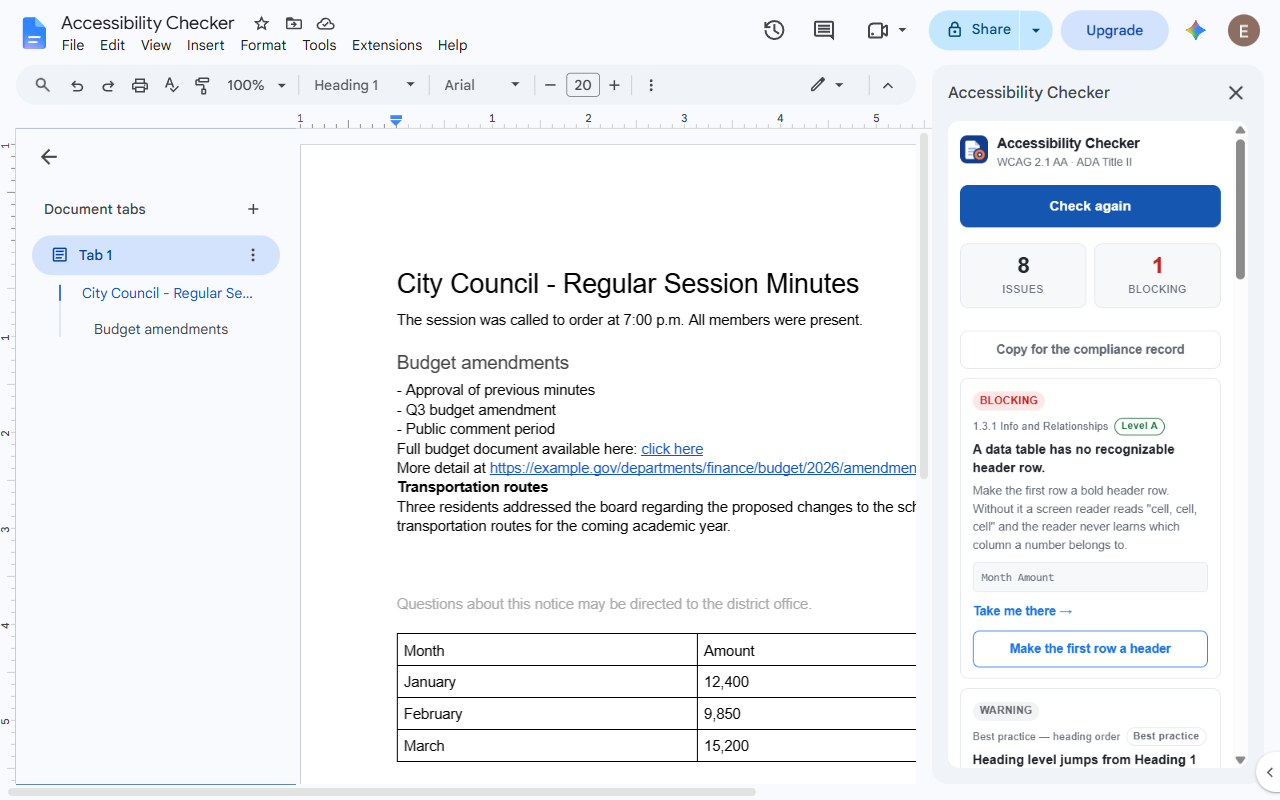Screen dimensions: 1280x800
Task: Click the Upgrade button
Action: [x=1114, y=30]
